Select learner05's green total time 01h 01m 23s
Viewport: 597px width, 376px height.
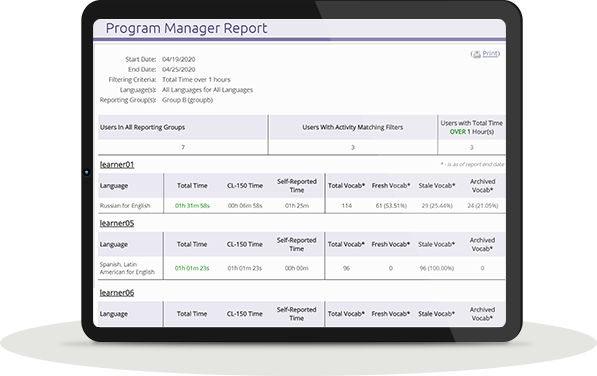192,268
